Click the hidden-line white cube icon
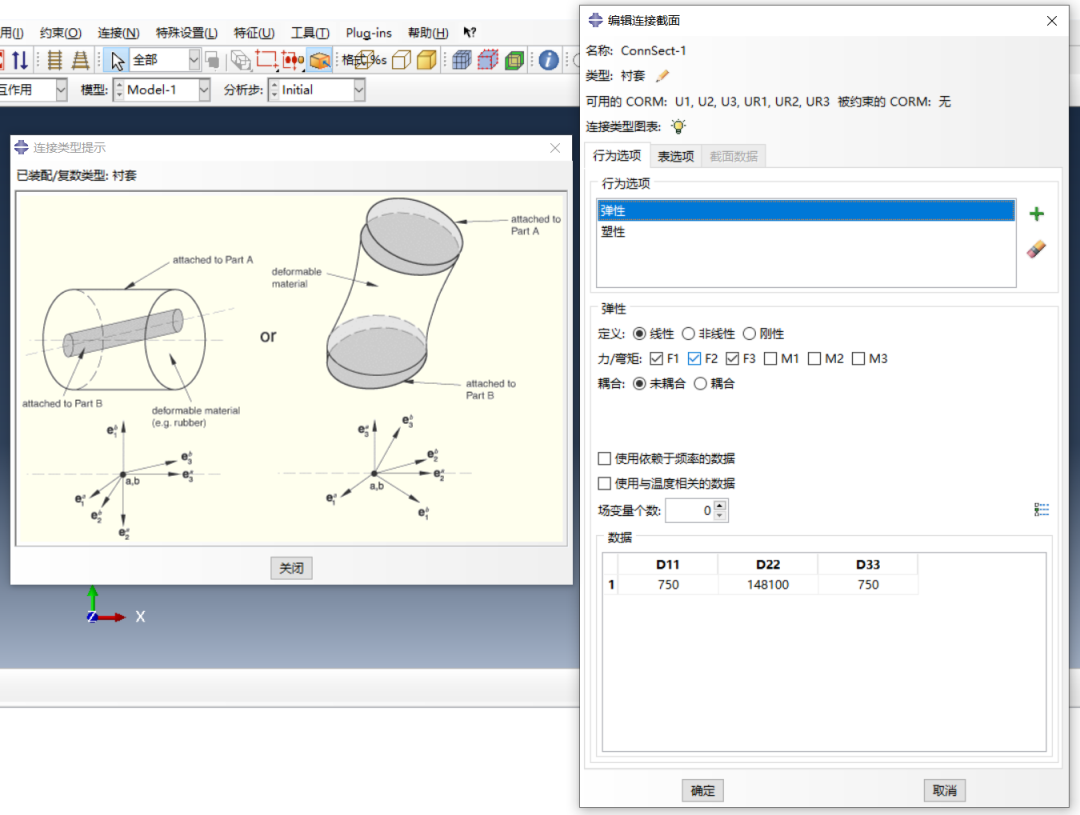 pyautogui.click(x=402, y=61)
